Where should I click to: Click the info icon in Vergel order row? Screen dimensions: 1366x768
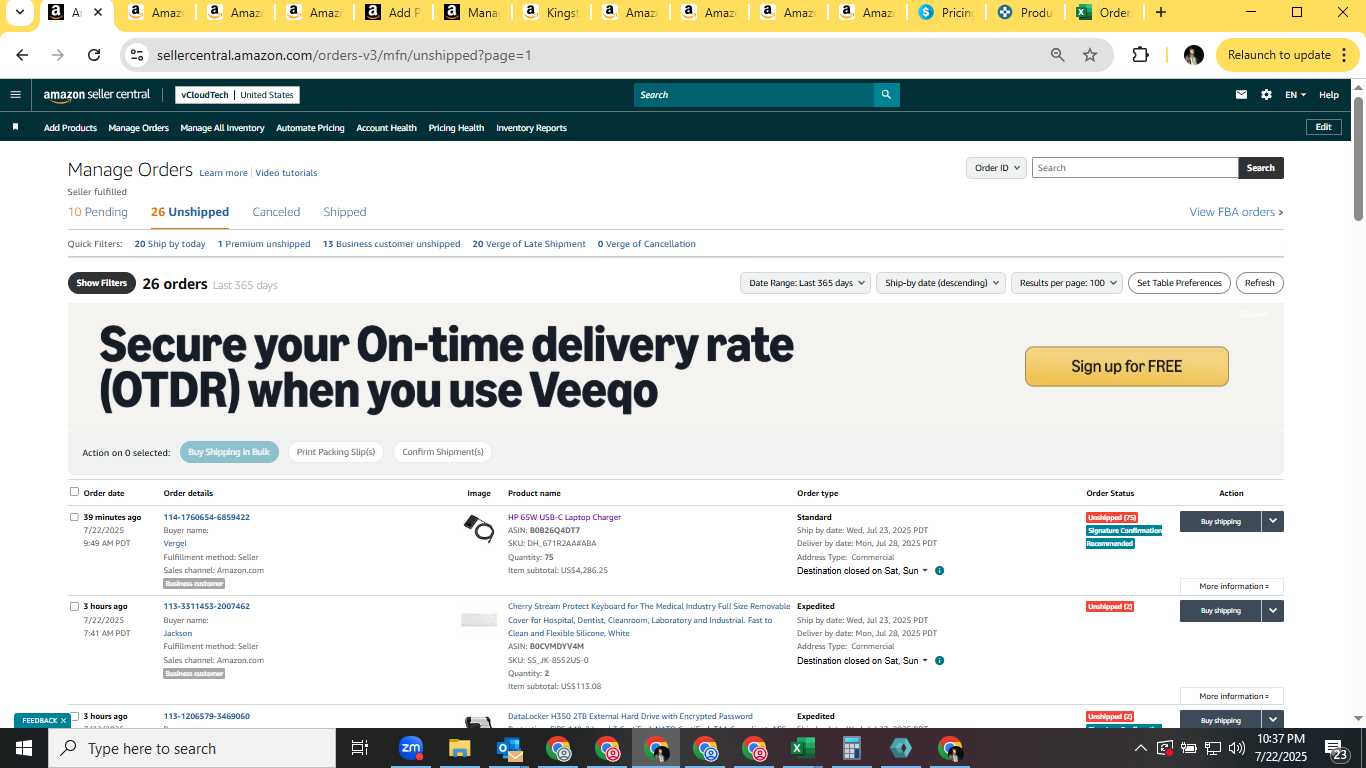[939, 571]
